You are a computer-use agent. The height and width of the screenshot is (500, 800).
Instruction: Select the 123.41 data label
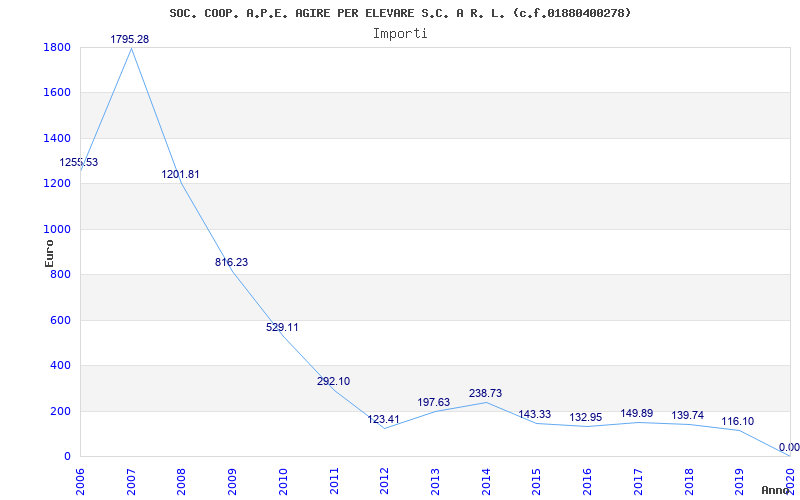[x=384, y=420]
